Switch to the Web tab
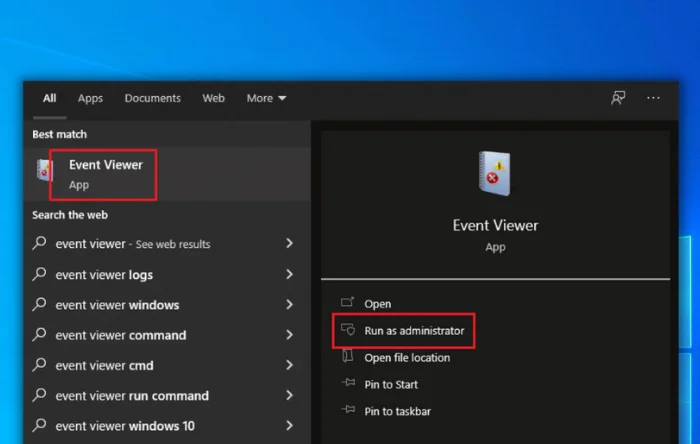 coord(213,98)
